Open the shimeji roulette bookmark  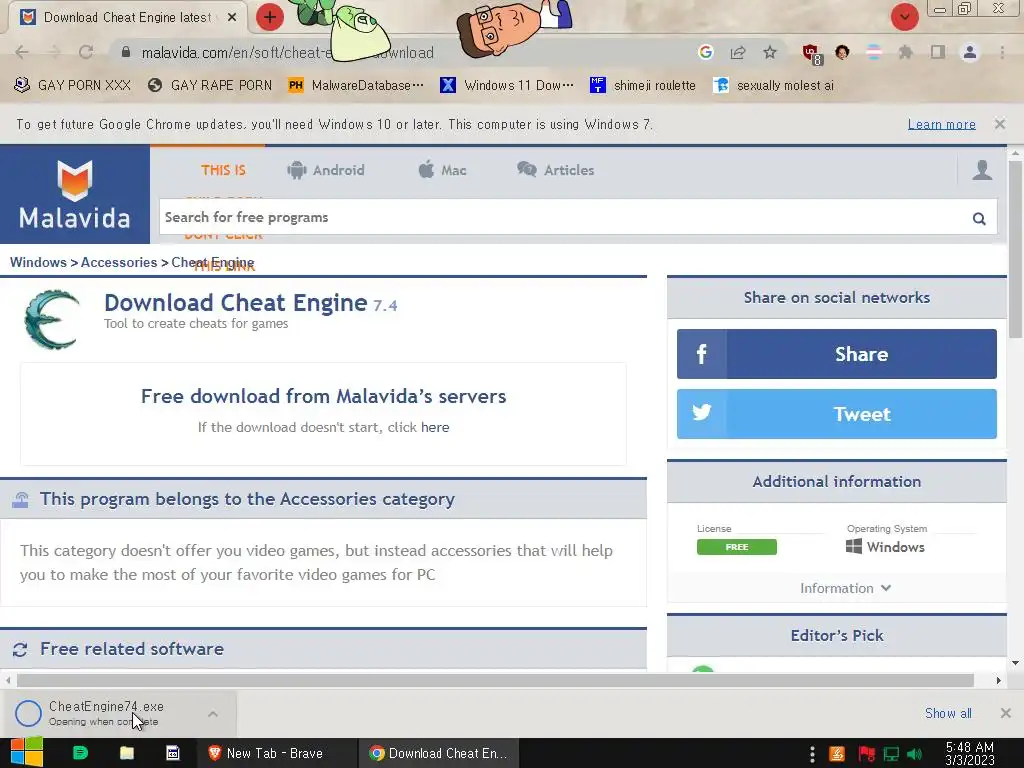pyautogui.click(x=643, y=85)
